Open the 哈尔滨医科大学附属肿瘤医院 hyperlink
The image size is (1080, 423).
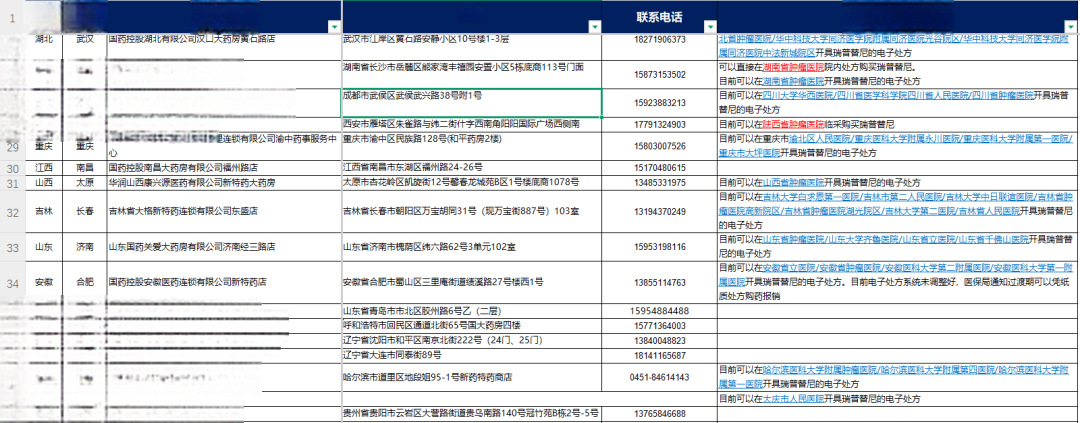click(x=810, y=370)
